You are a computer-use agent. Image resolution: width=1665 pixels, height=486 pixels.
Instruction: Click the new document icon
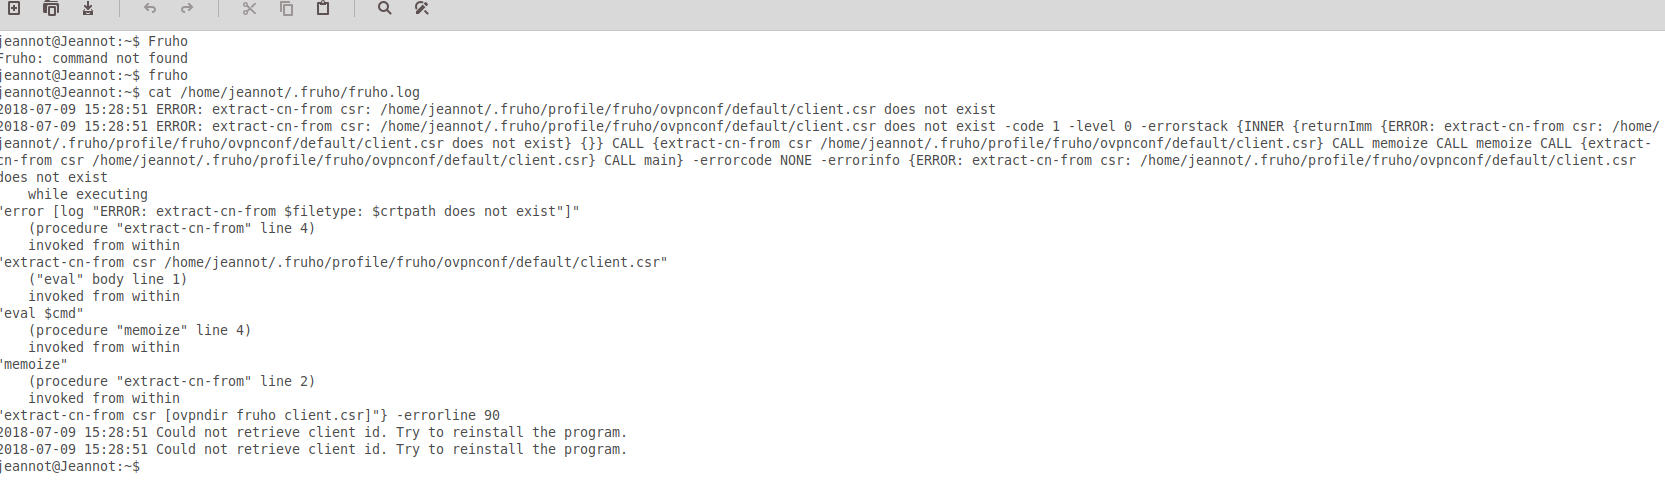pyautogui.click(x=14, y=8)
